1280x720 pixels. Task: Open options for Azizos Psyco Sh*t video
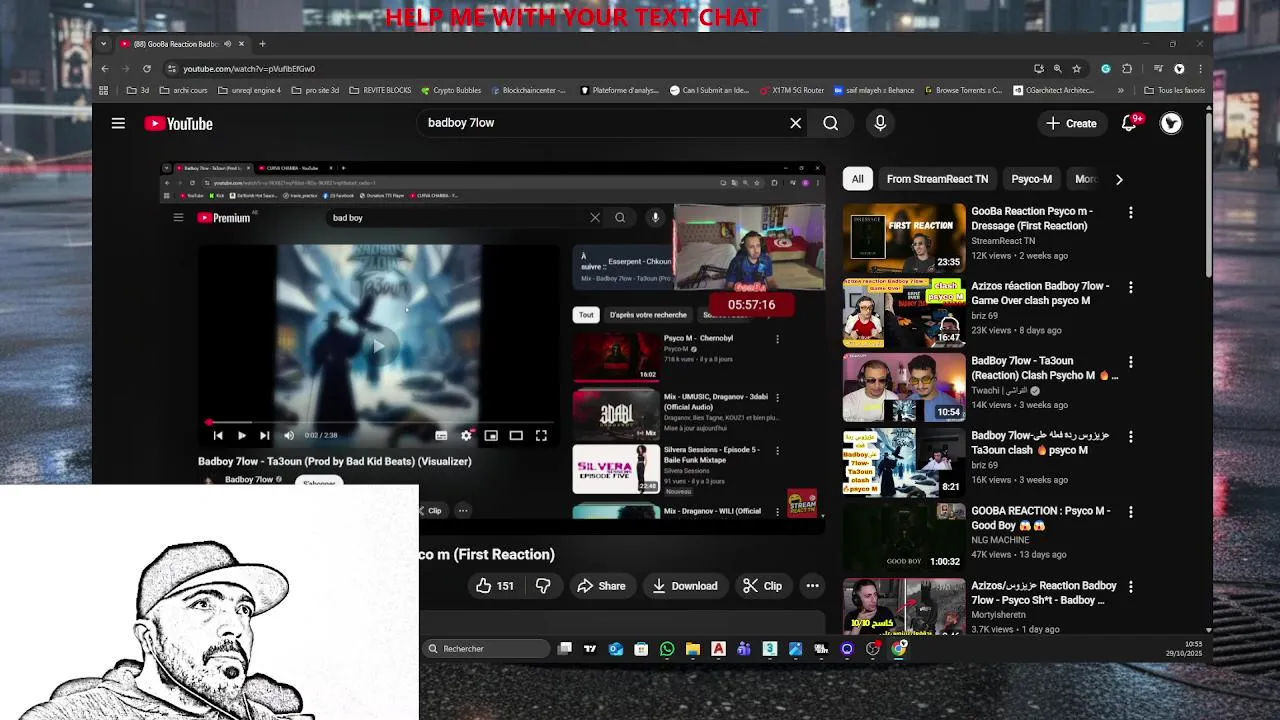tap(1130, 586)
